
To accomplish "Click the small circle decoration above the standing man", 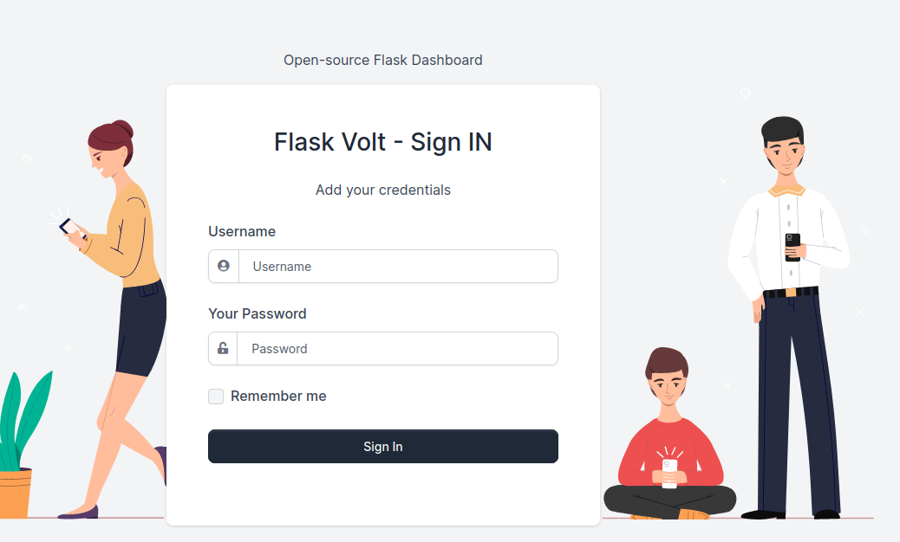I will pos(745,93).
